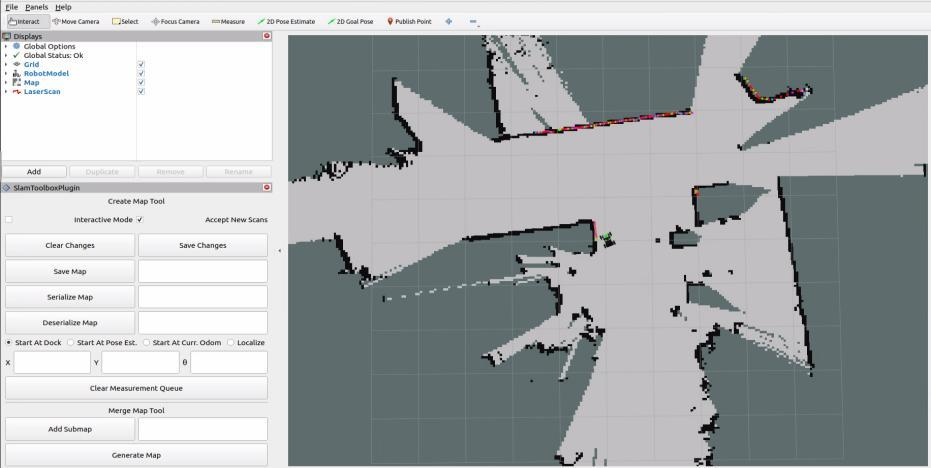The image size is (931, 468).
Task: Select Start At Dock radio button
Action: (9, 343)
